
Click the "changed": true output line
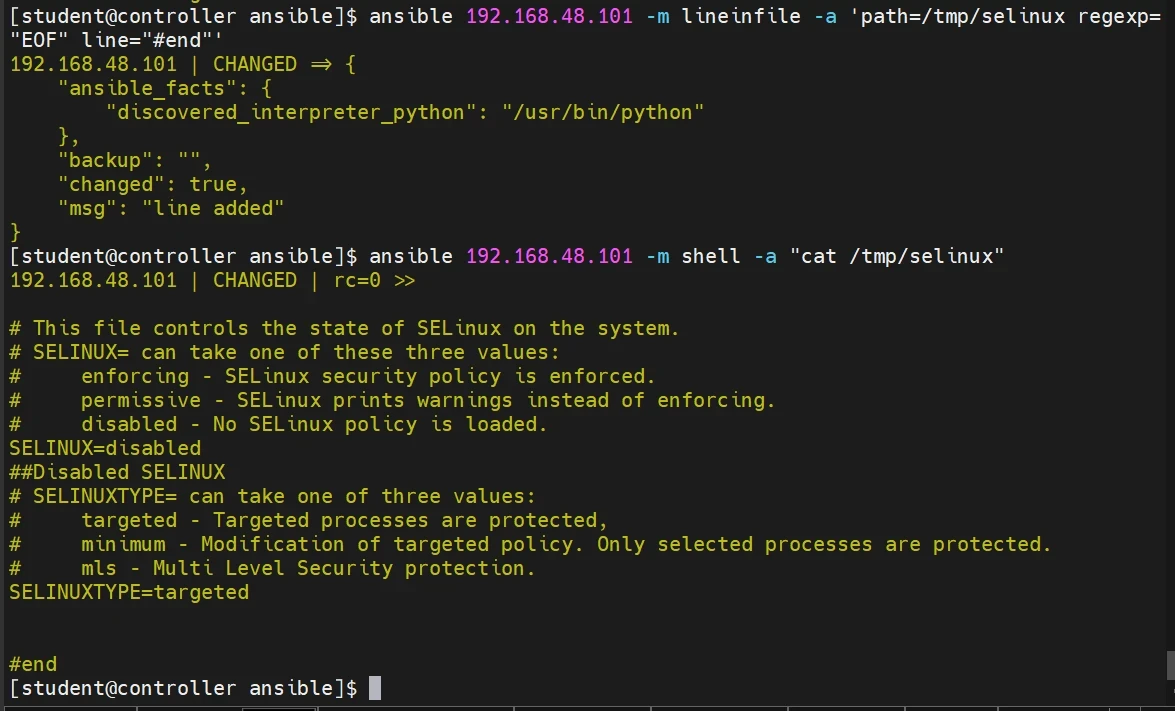coord(152,184)
